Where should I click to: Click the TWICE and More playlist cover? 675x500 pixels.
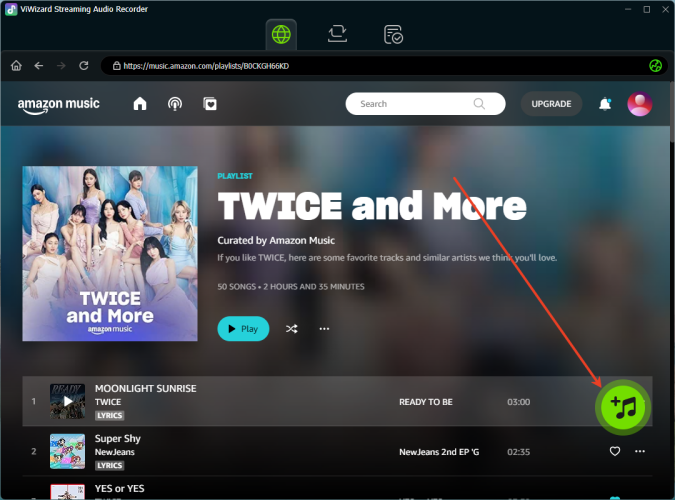[x=110, y=254]
